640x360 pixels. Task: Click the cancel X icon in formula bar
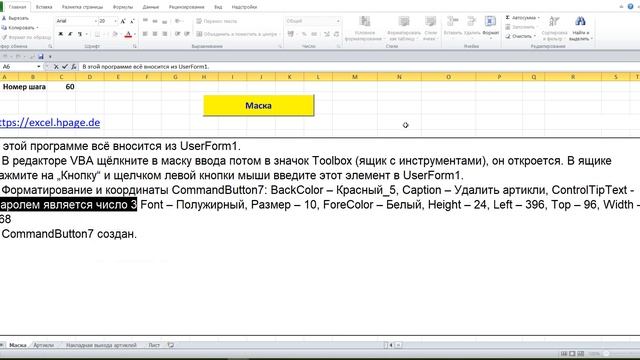click(56, 67)
